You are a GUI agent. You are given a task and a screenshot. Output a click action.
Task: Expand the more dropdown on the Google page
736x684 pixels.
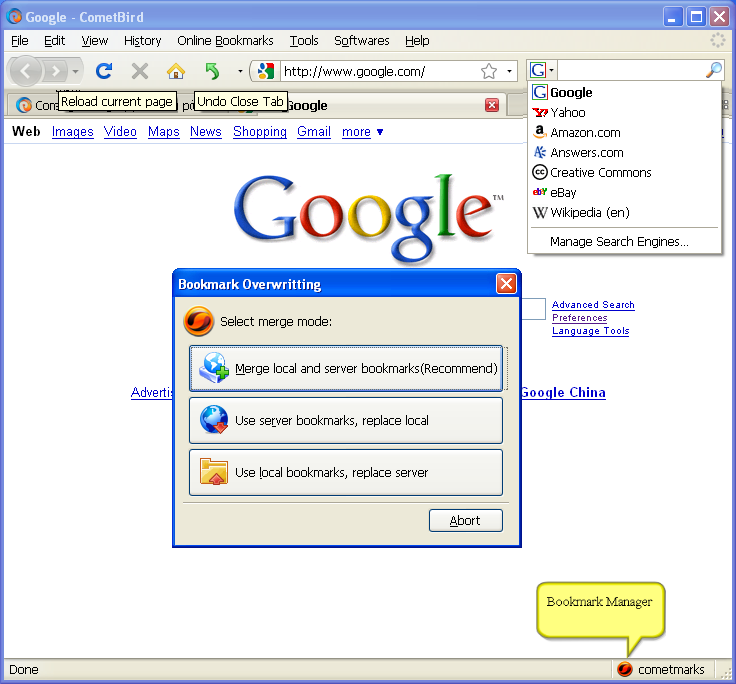(380, 132)
